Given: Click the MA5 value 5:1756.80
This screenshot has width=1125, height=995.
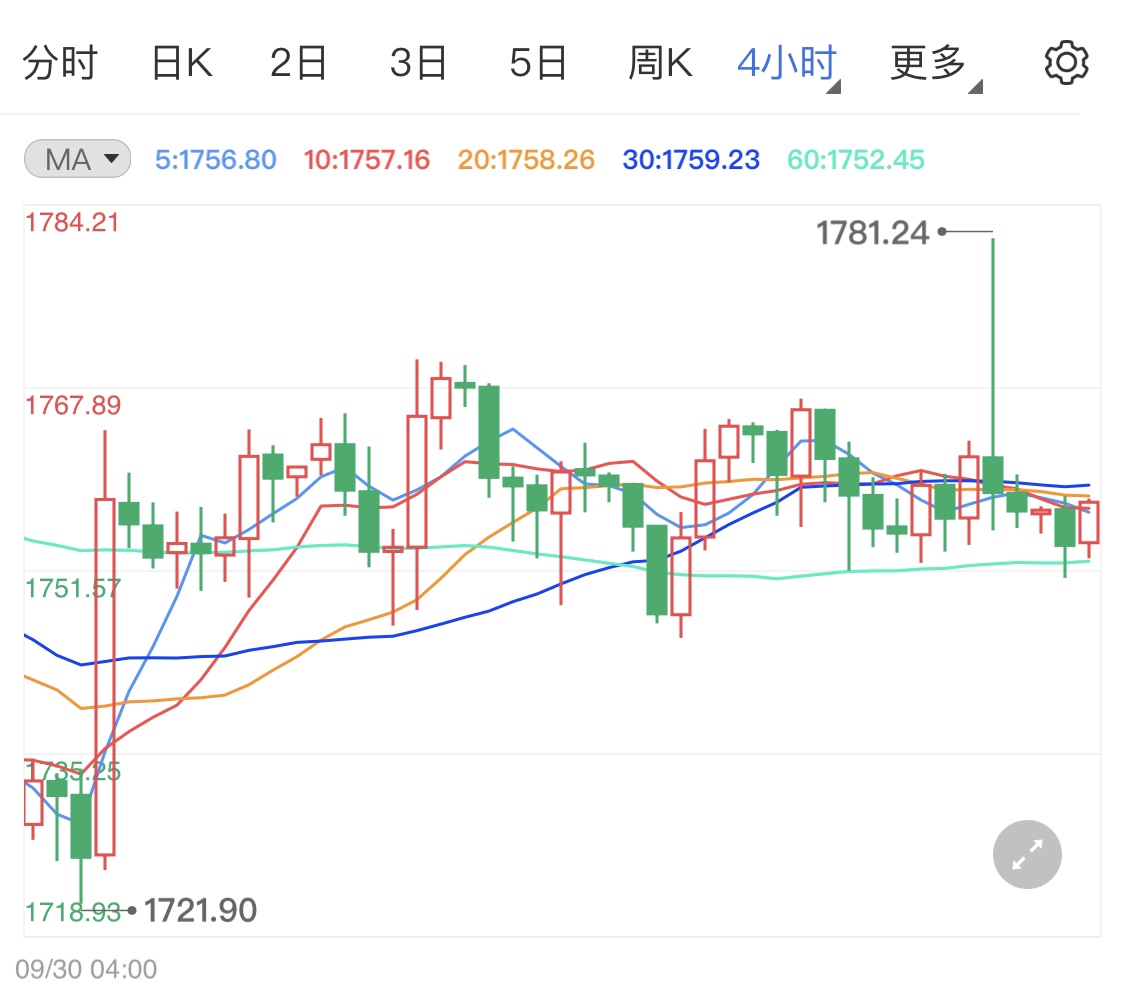Looking at the screenshot, I should coord(215,159).
